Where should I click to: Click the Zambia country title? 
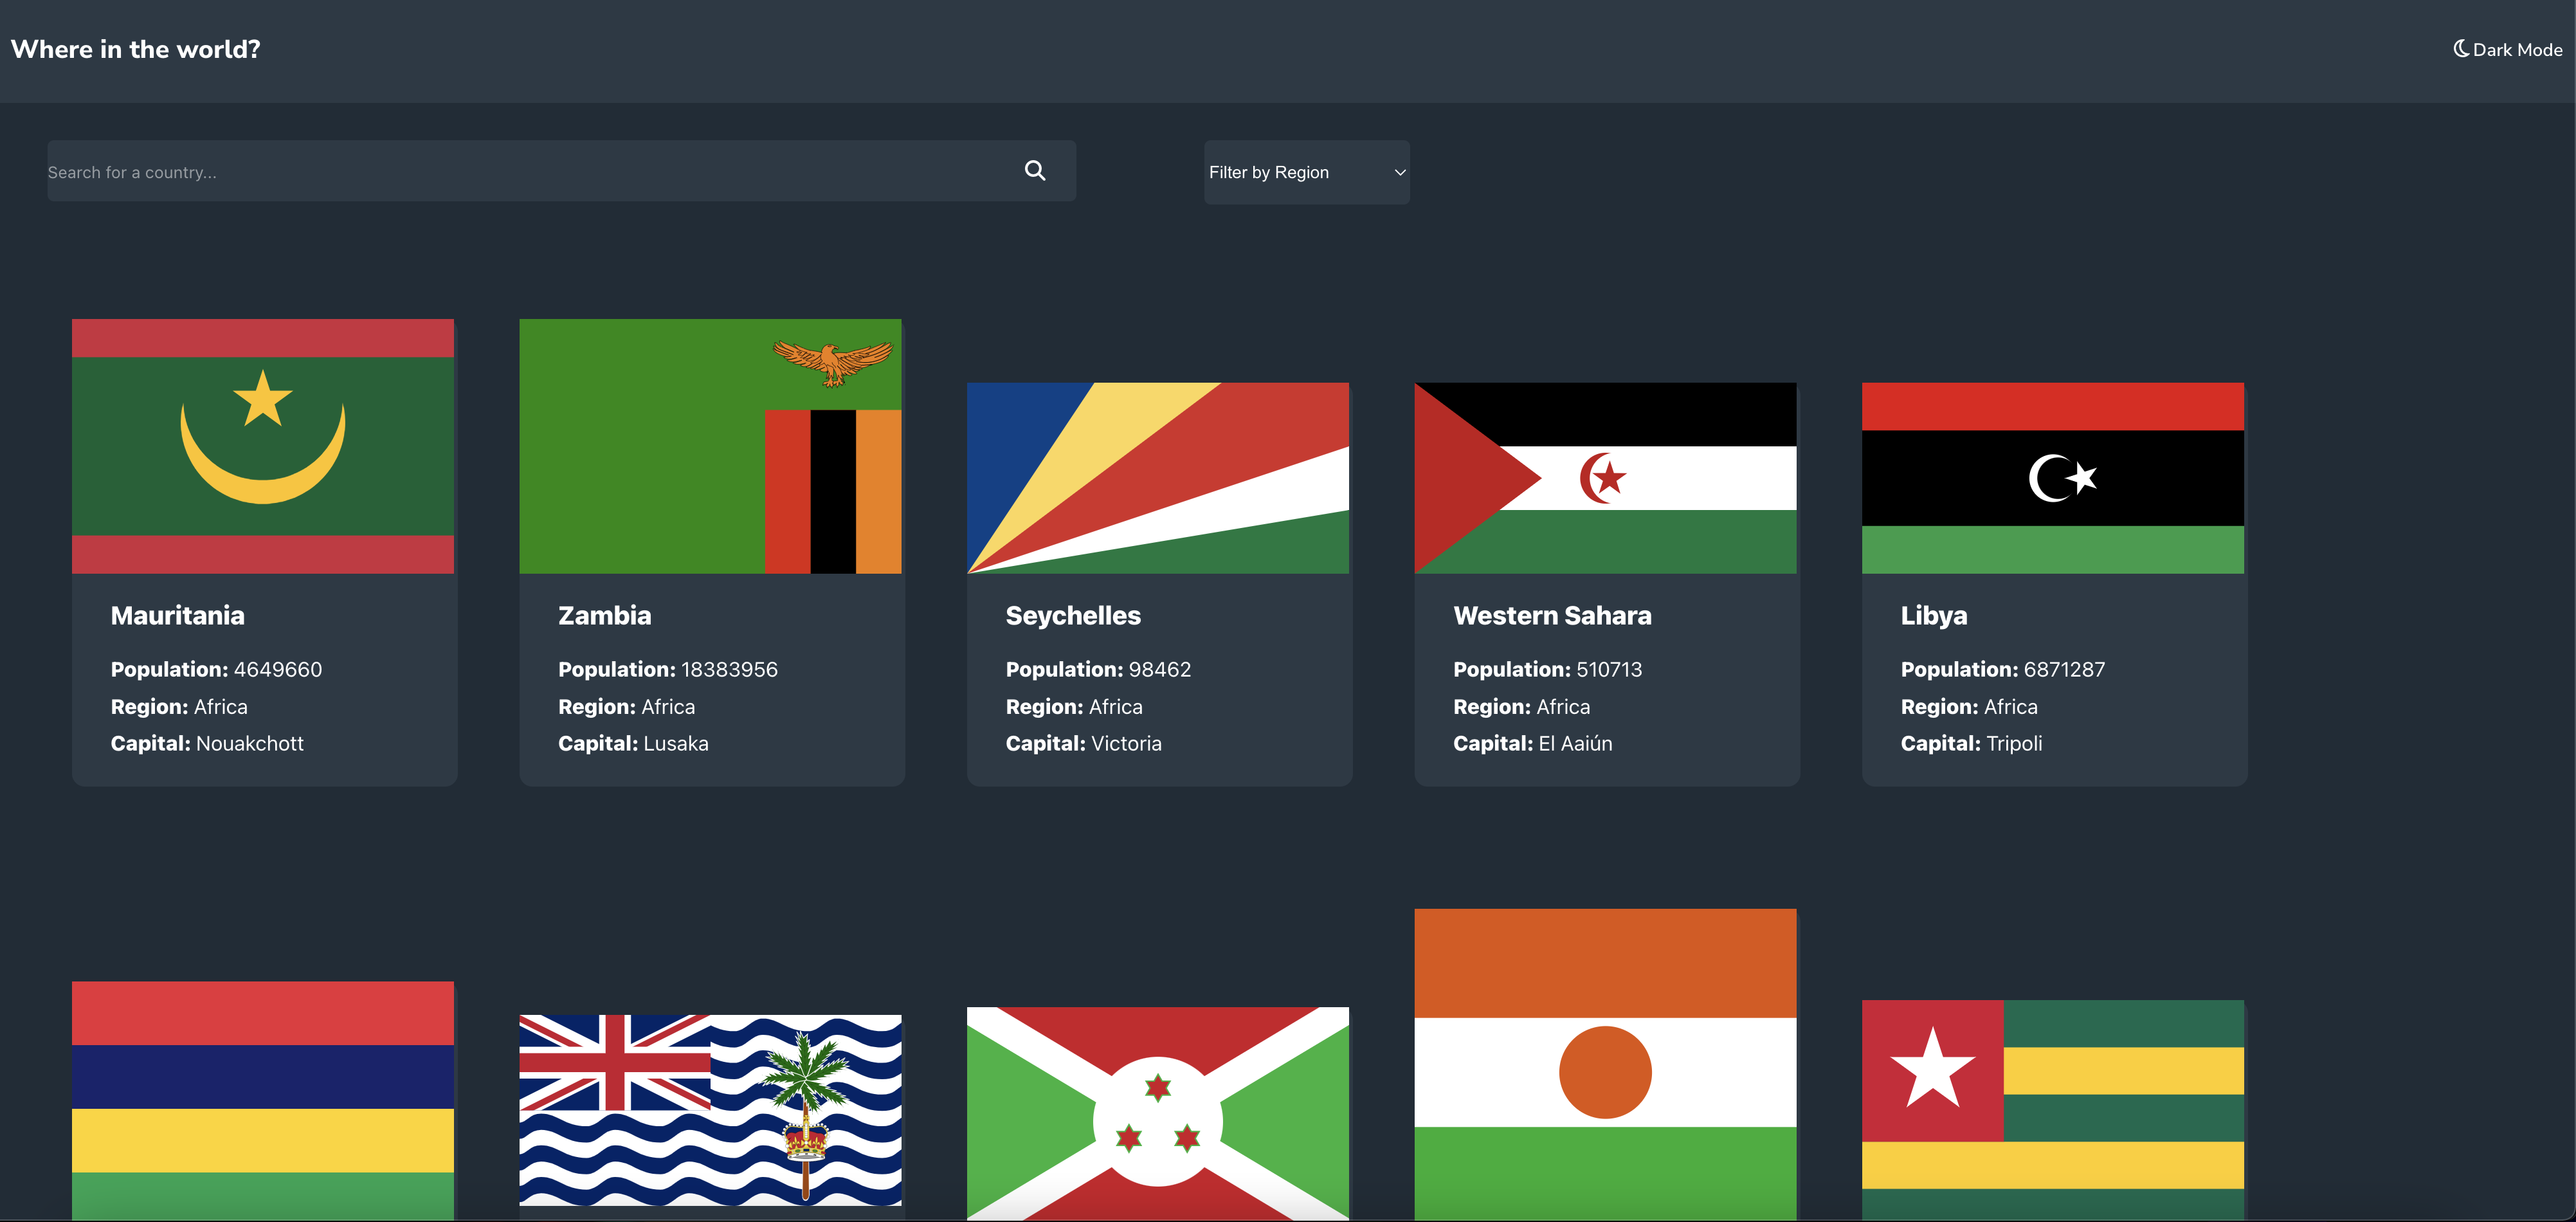604,615
